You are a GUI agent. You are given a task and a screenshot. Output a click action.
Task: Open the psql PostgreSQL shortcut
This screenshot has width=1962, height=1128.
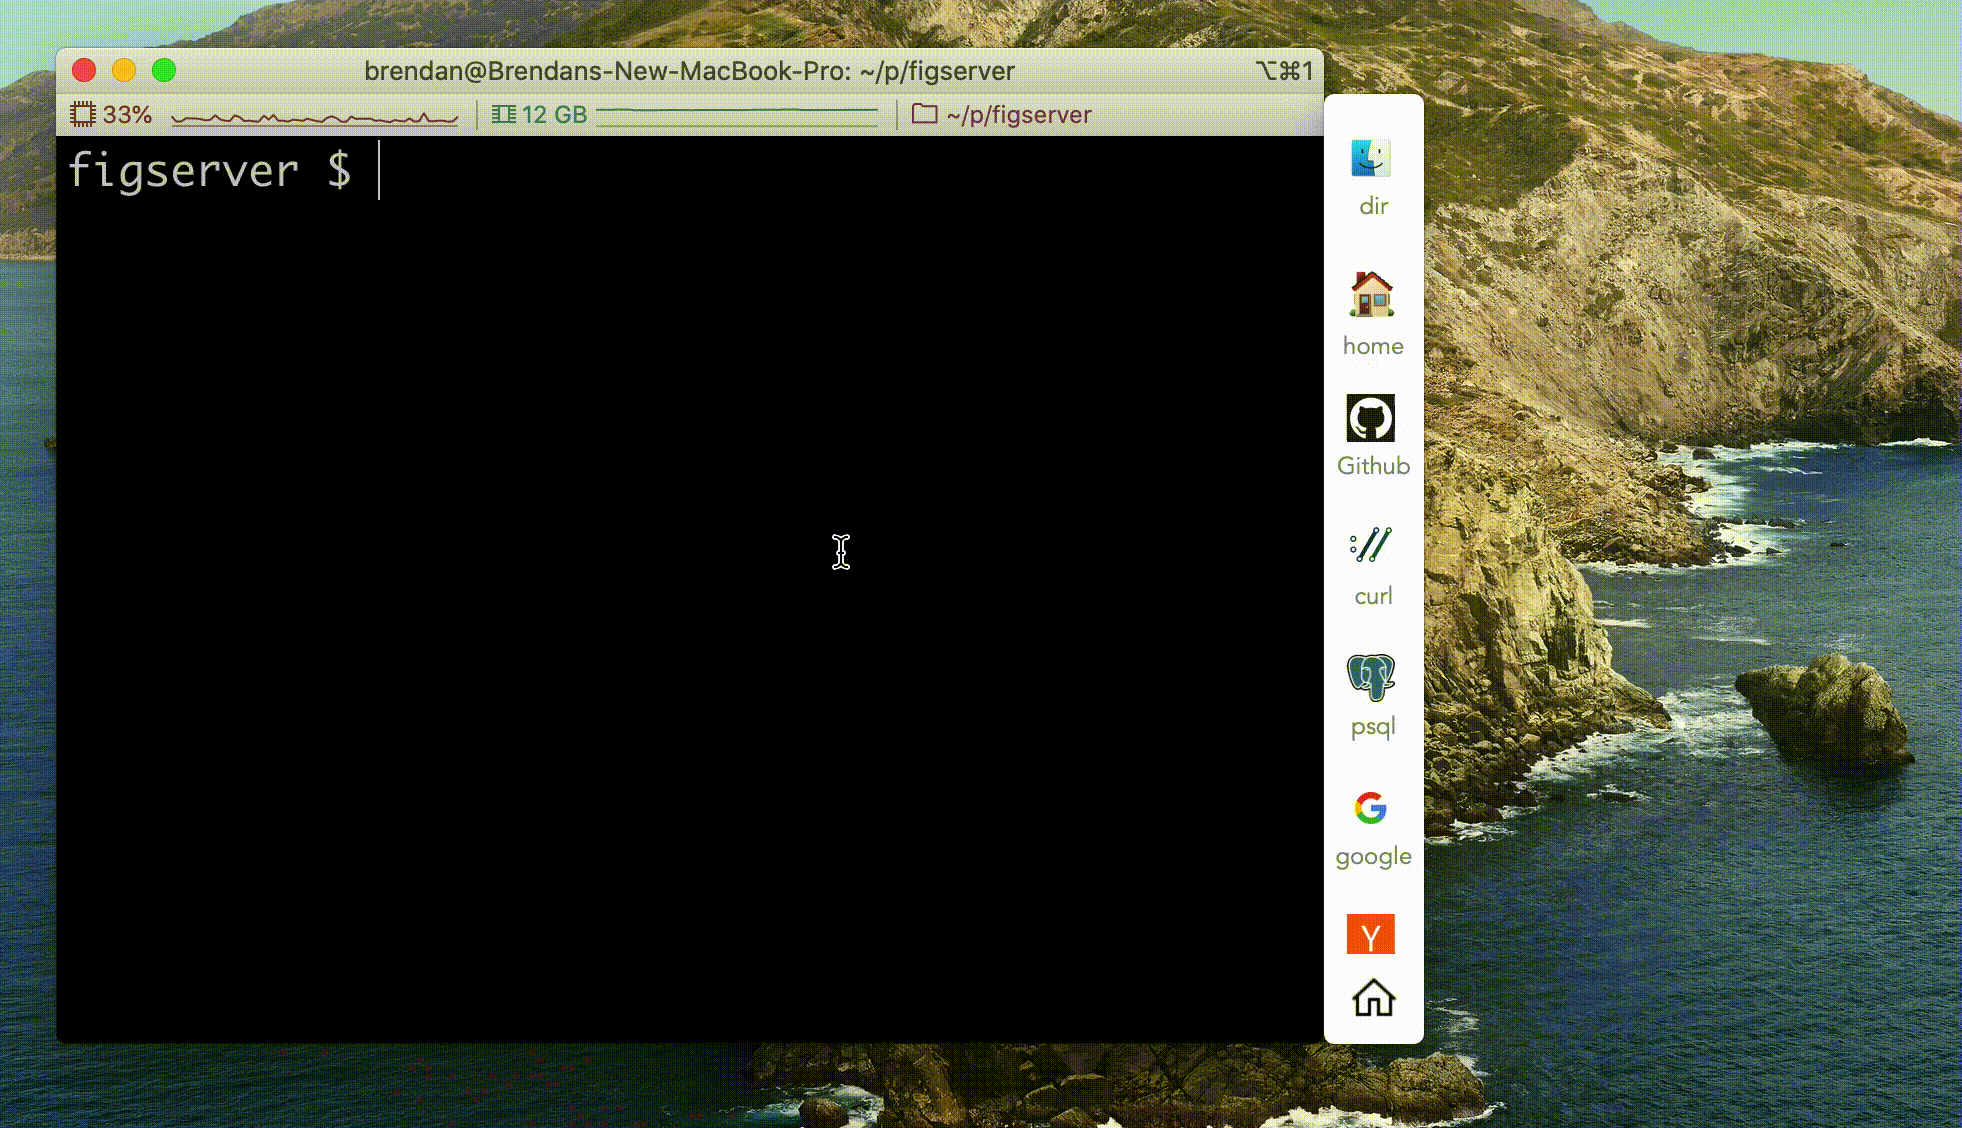(x=1372, y=676)
